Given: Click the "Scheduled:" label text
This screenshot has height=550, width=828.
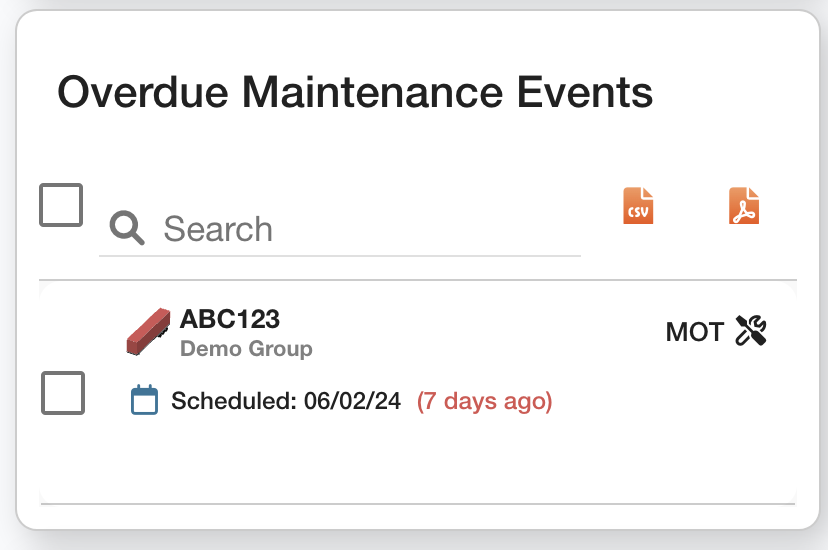Looking at the screenshot, I should (x=234, y=402).
